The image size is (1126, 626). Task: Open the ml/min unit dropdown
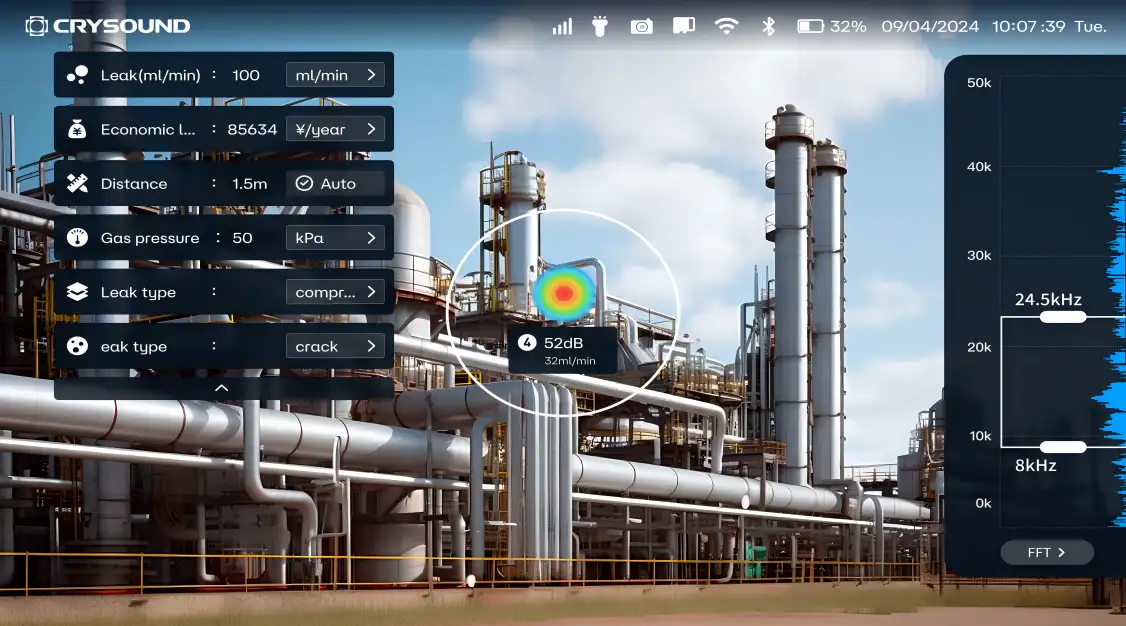(x=335, y=75)
